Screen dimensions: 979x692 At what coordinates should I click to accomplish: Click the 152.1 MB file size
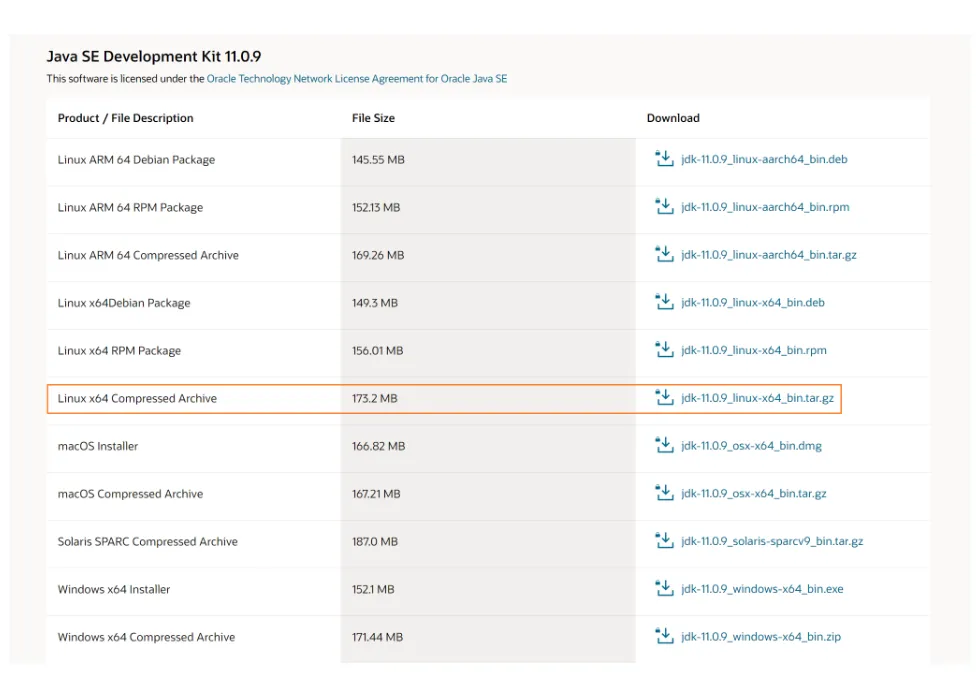tap(373, 590)
